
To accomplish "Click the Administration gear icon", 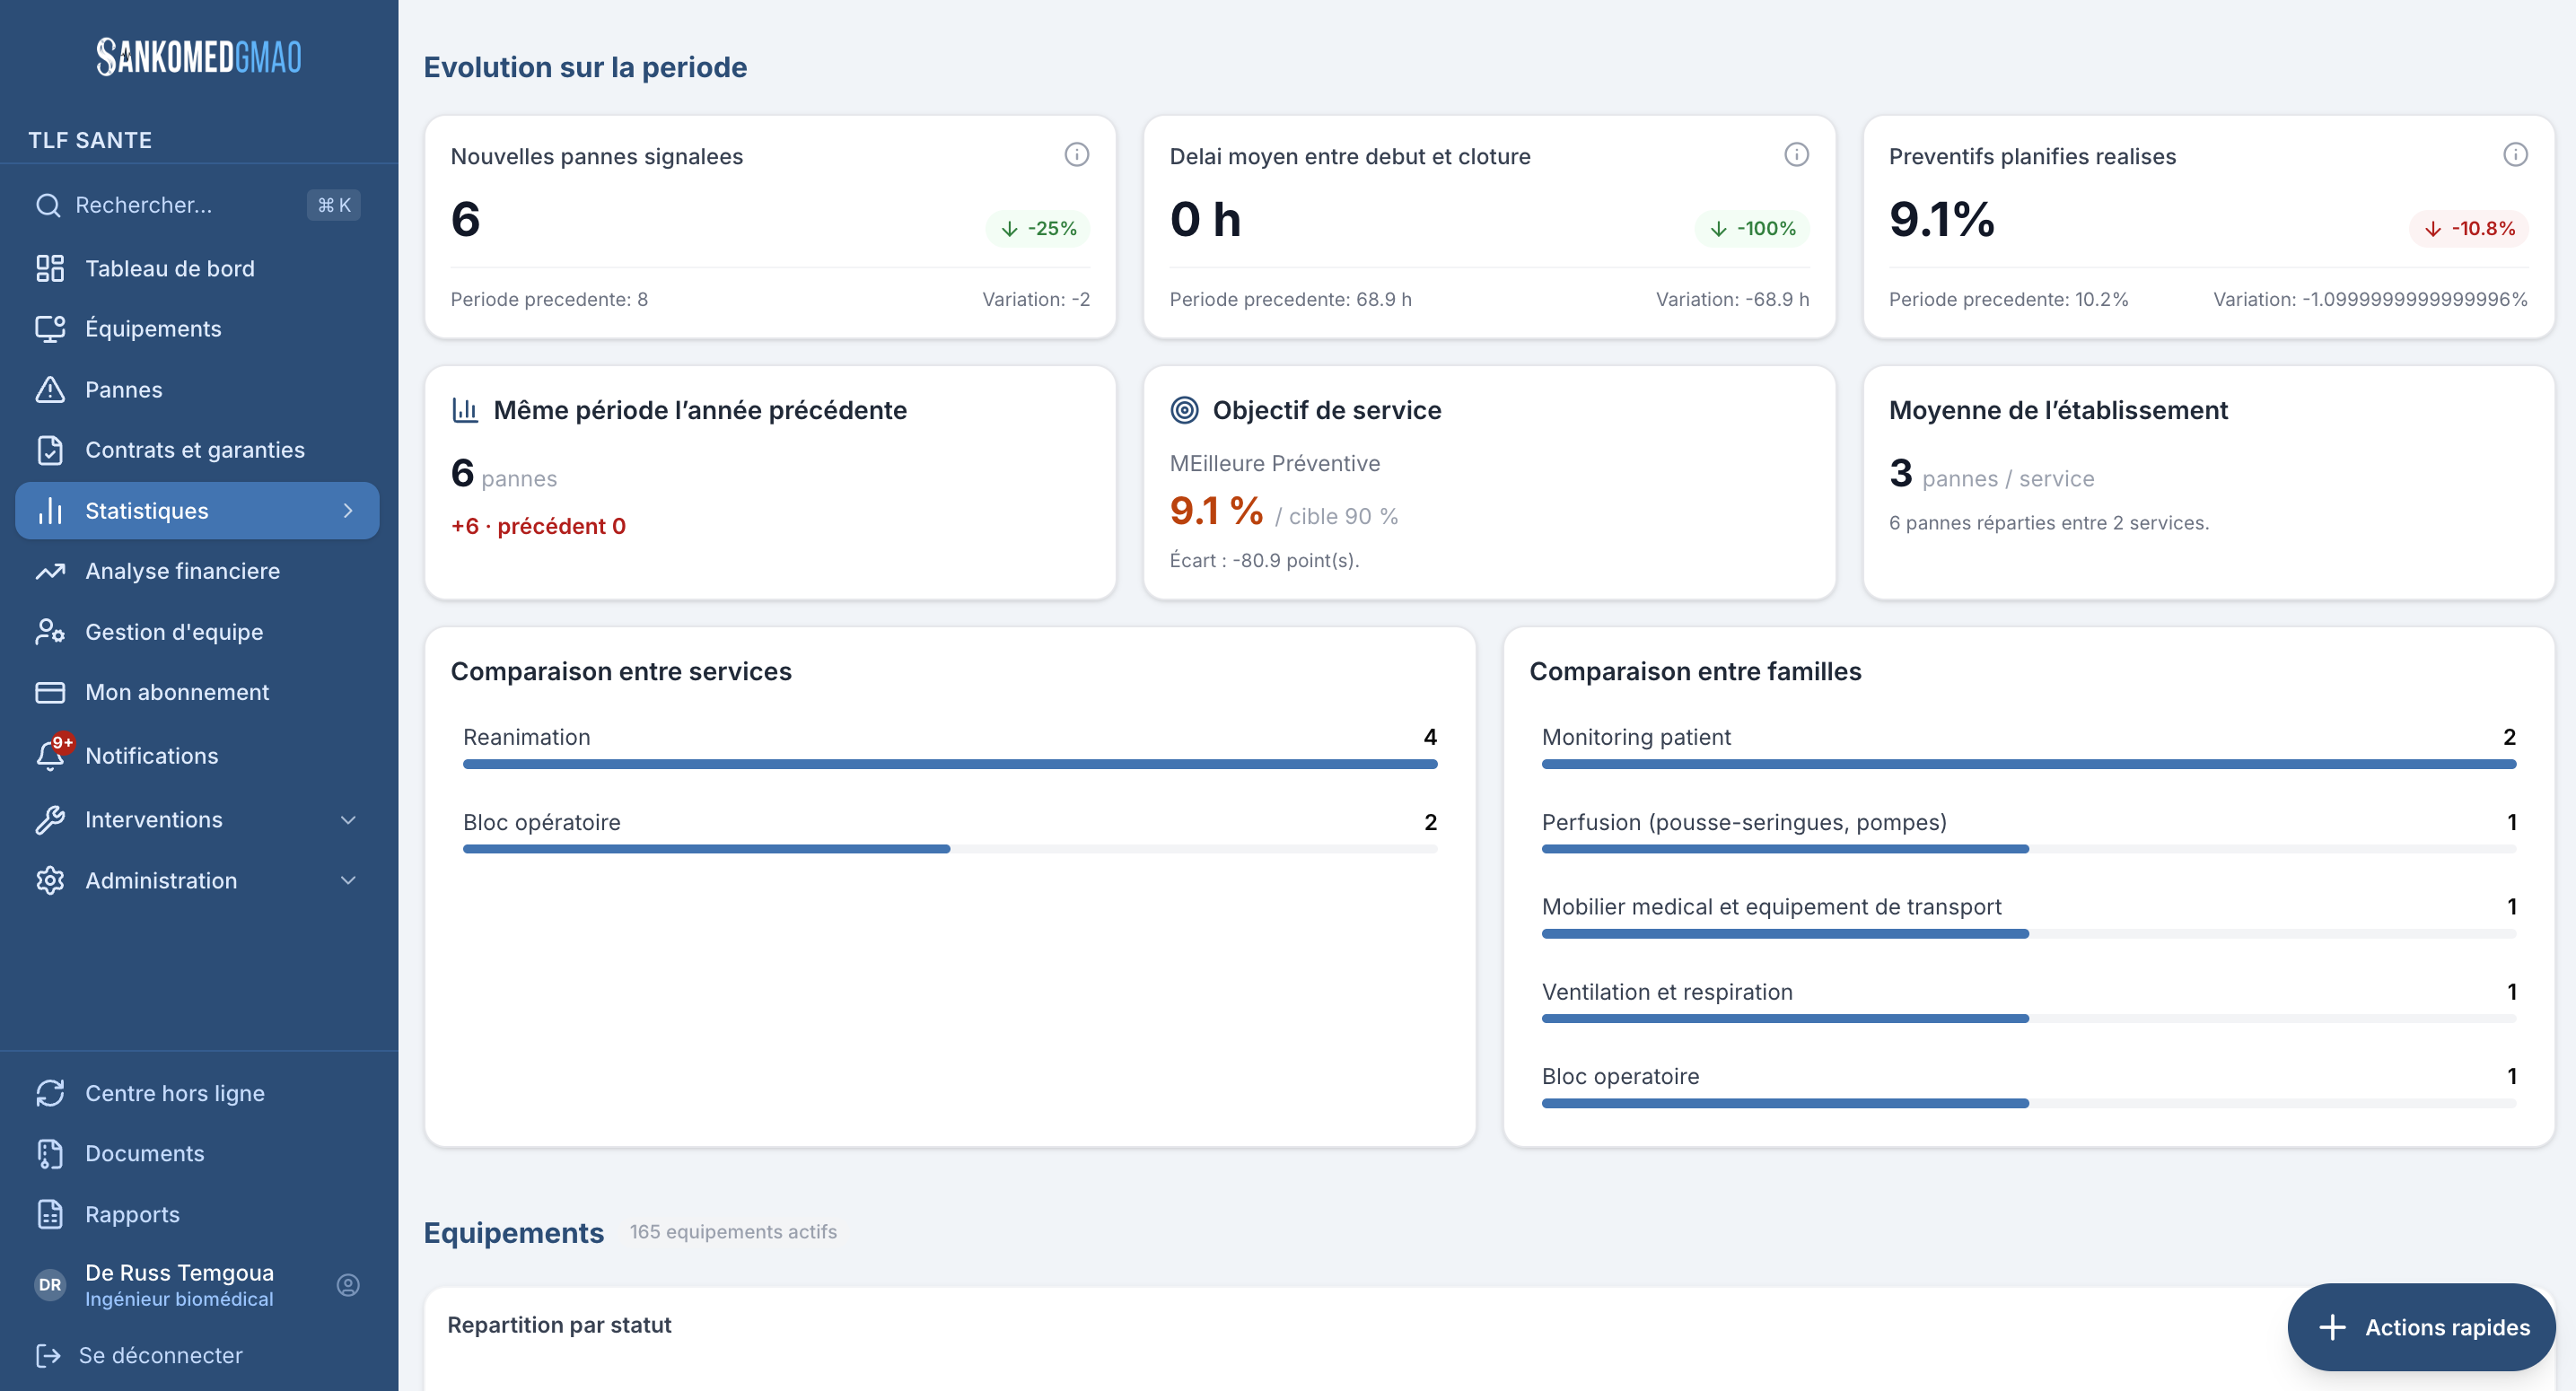I will point(50,880).
